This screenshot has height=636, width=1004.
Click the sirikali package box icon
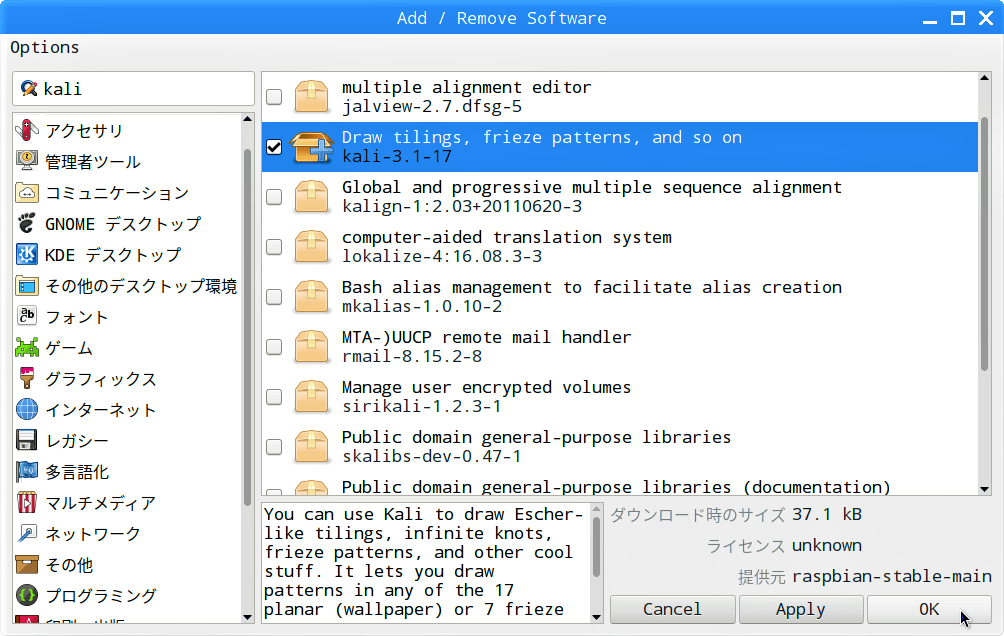click(312, 396)
